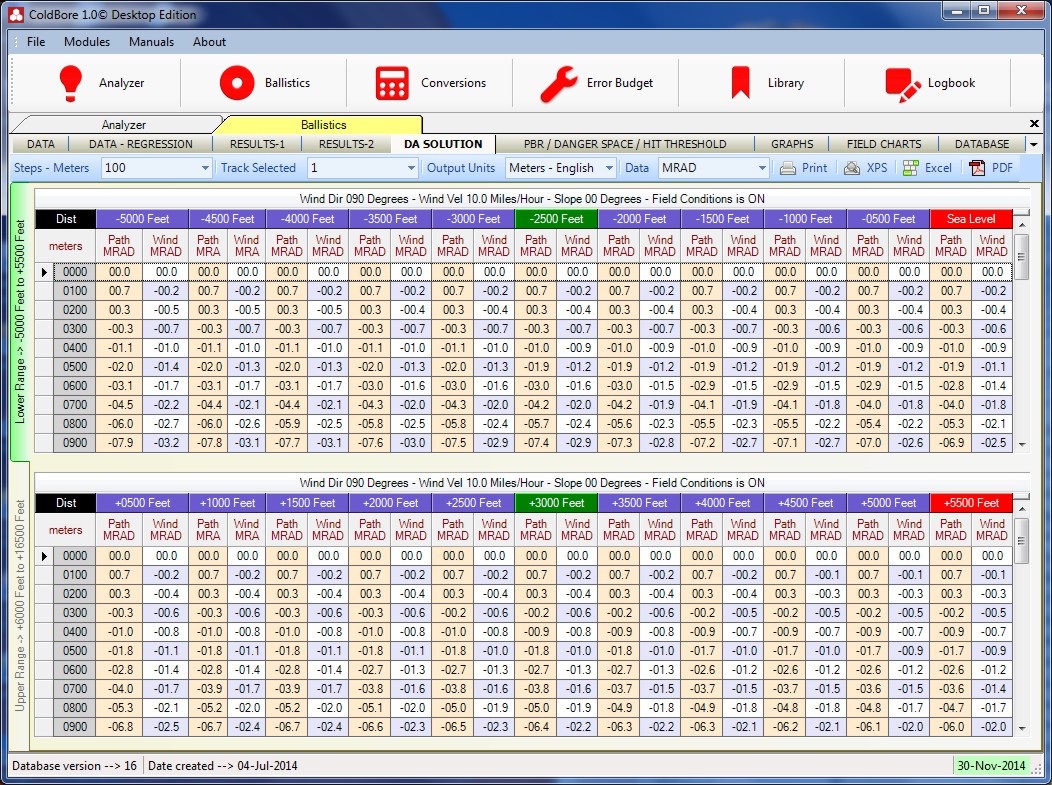1052x785 pixels.
Task: Click the upper range table scrollbar thumb
Action: pyautogui.click(x=1022, y=541)
